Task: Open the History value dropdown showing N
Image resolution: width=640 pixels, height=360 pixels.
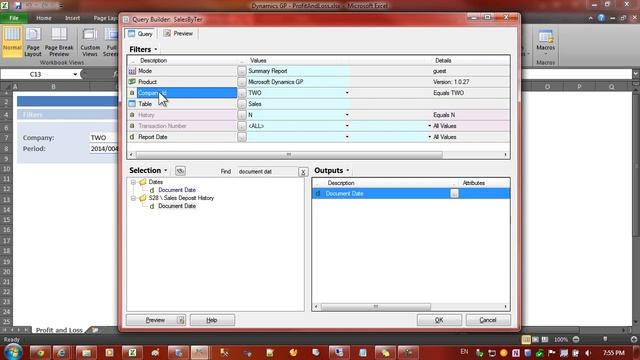Action: click(x=347, y=115)
